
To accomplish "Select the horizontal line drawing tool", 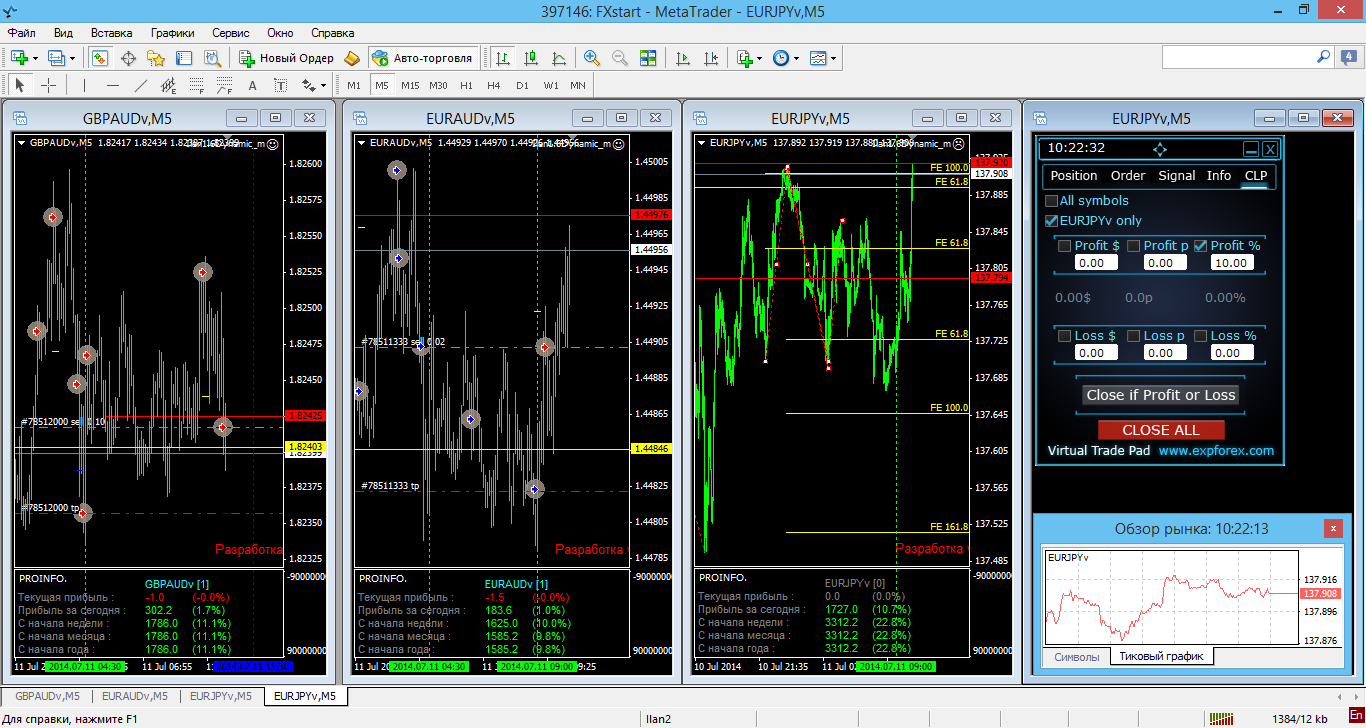I will pos(112,85).
